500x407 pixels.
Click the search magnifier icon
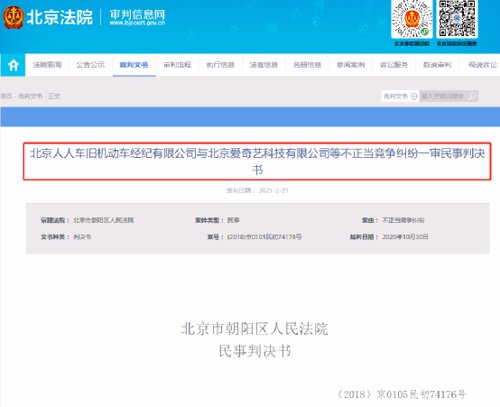click(472, 96)
